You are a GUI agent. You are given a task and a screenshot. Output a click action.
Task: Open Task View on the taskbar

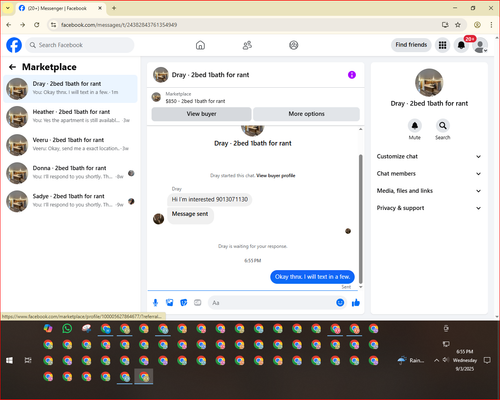(28, 360)
